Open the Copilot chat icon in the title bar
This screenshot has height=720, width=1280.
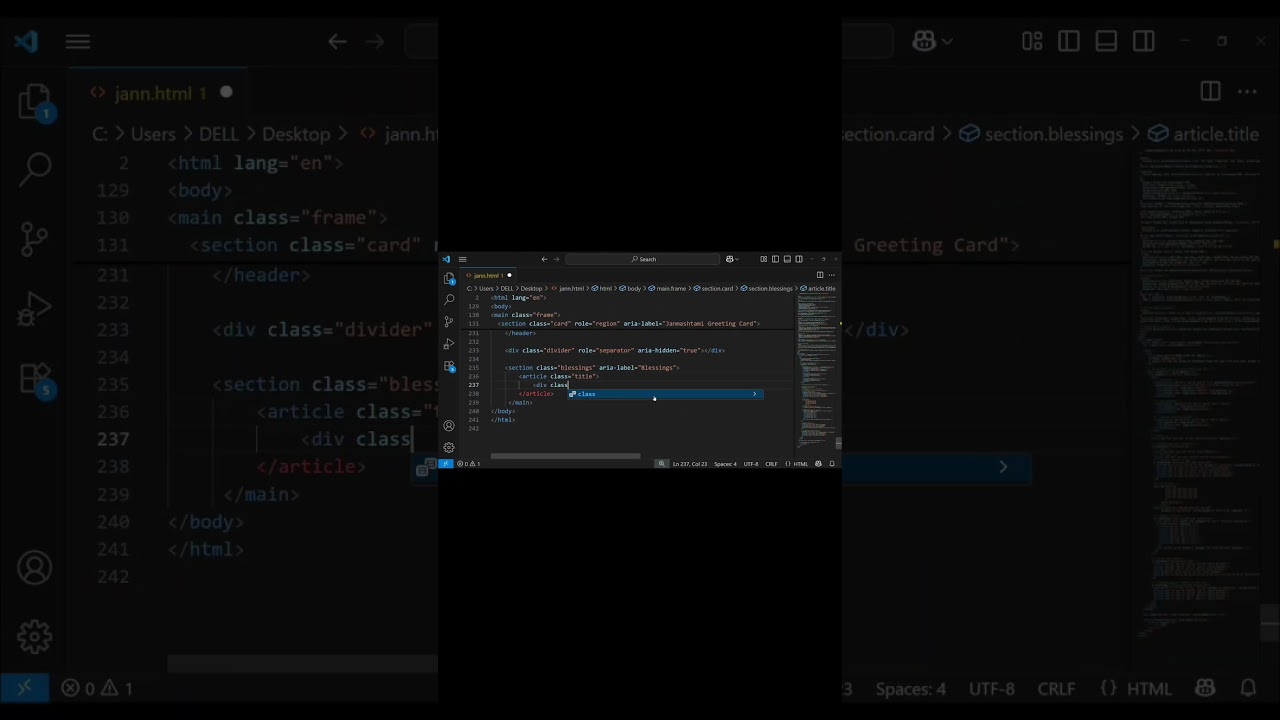729,259
